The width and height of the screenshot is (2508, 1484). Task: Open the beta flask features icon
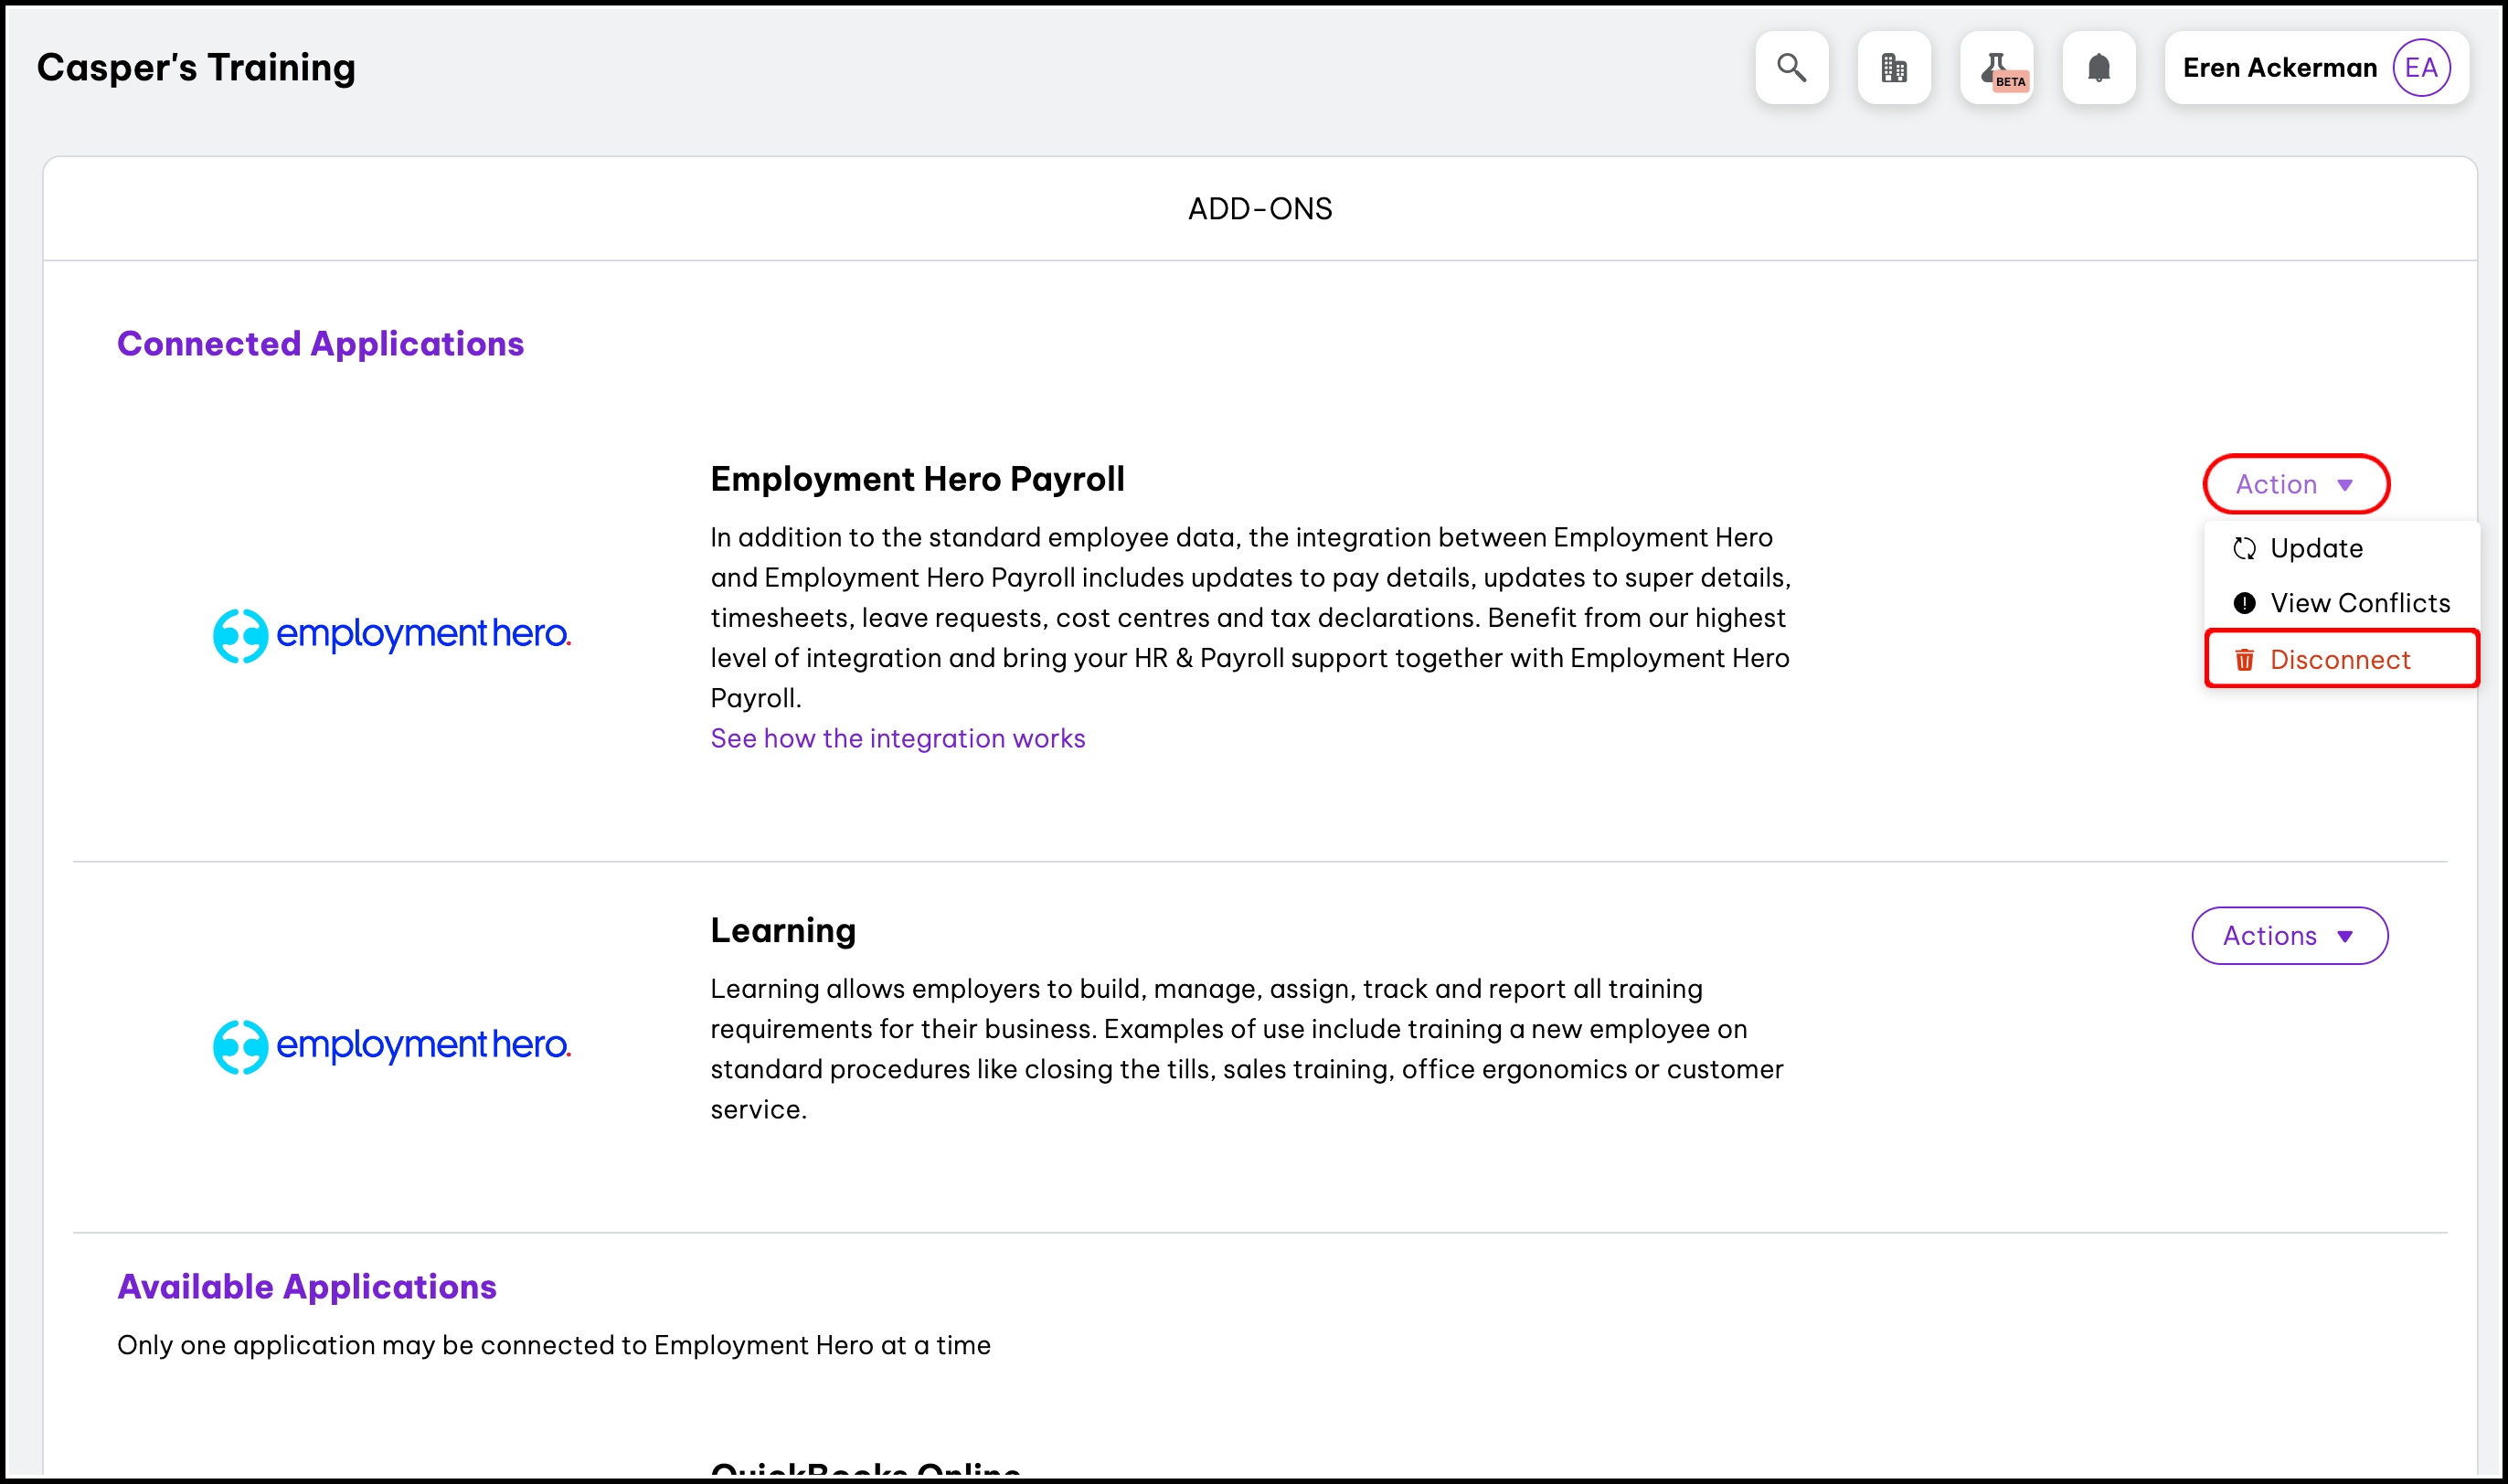(1997, 68)
